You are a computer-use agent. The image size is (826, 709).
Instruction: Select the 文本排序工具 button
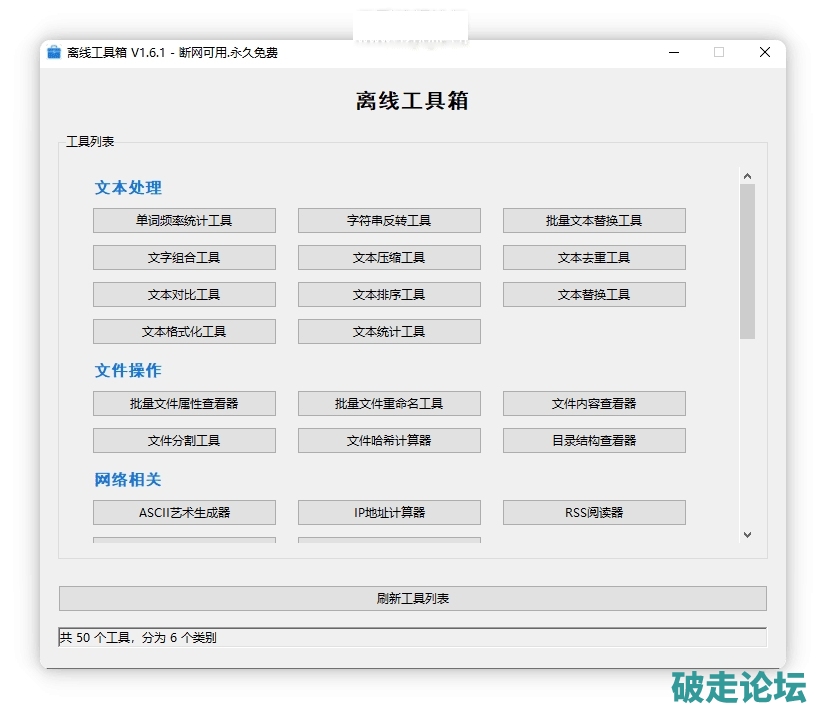coord(389,295)
